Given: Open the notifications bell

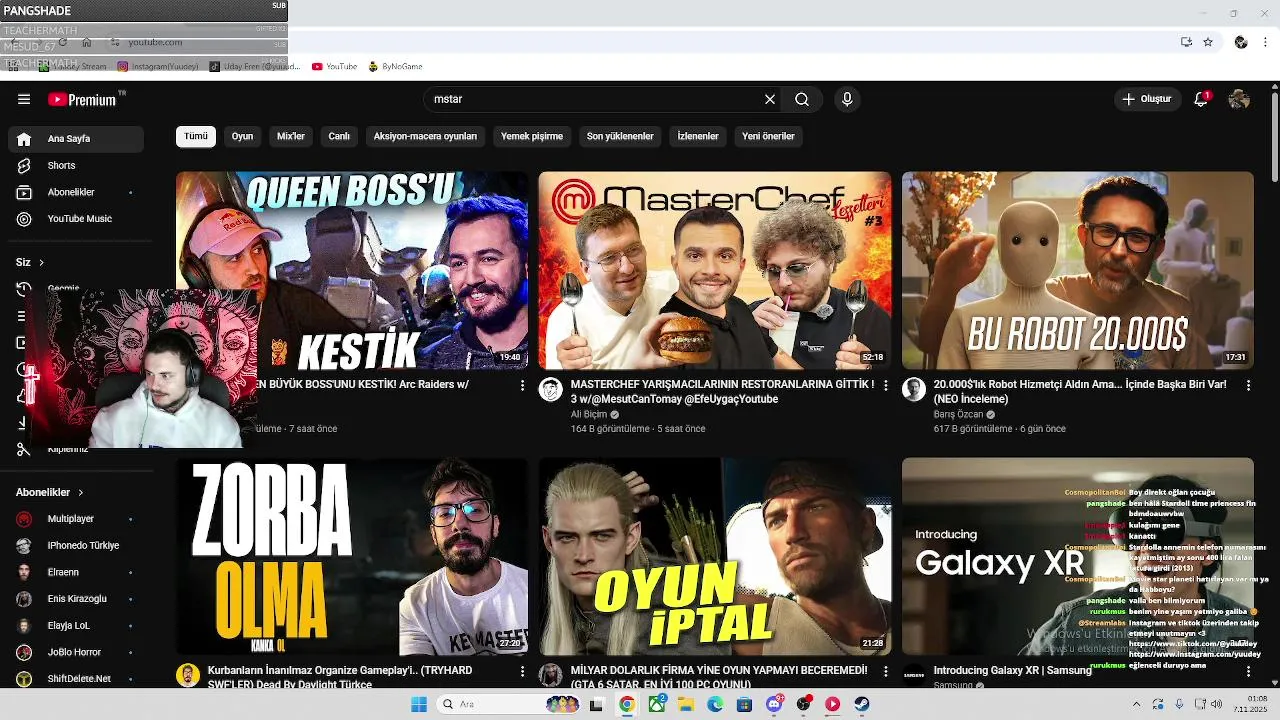Looking at the screenshot, I should click(1201, 99).
